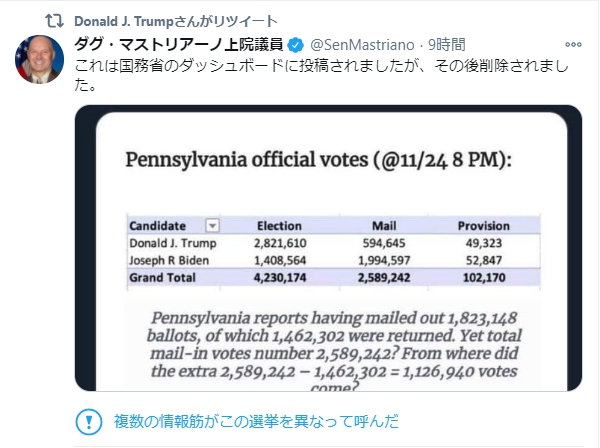Open the Donald J. Trumpさんがリツイート link

pos(177,20)
